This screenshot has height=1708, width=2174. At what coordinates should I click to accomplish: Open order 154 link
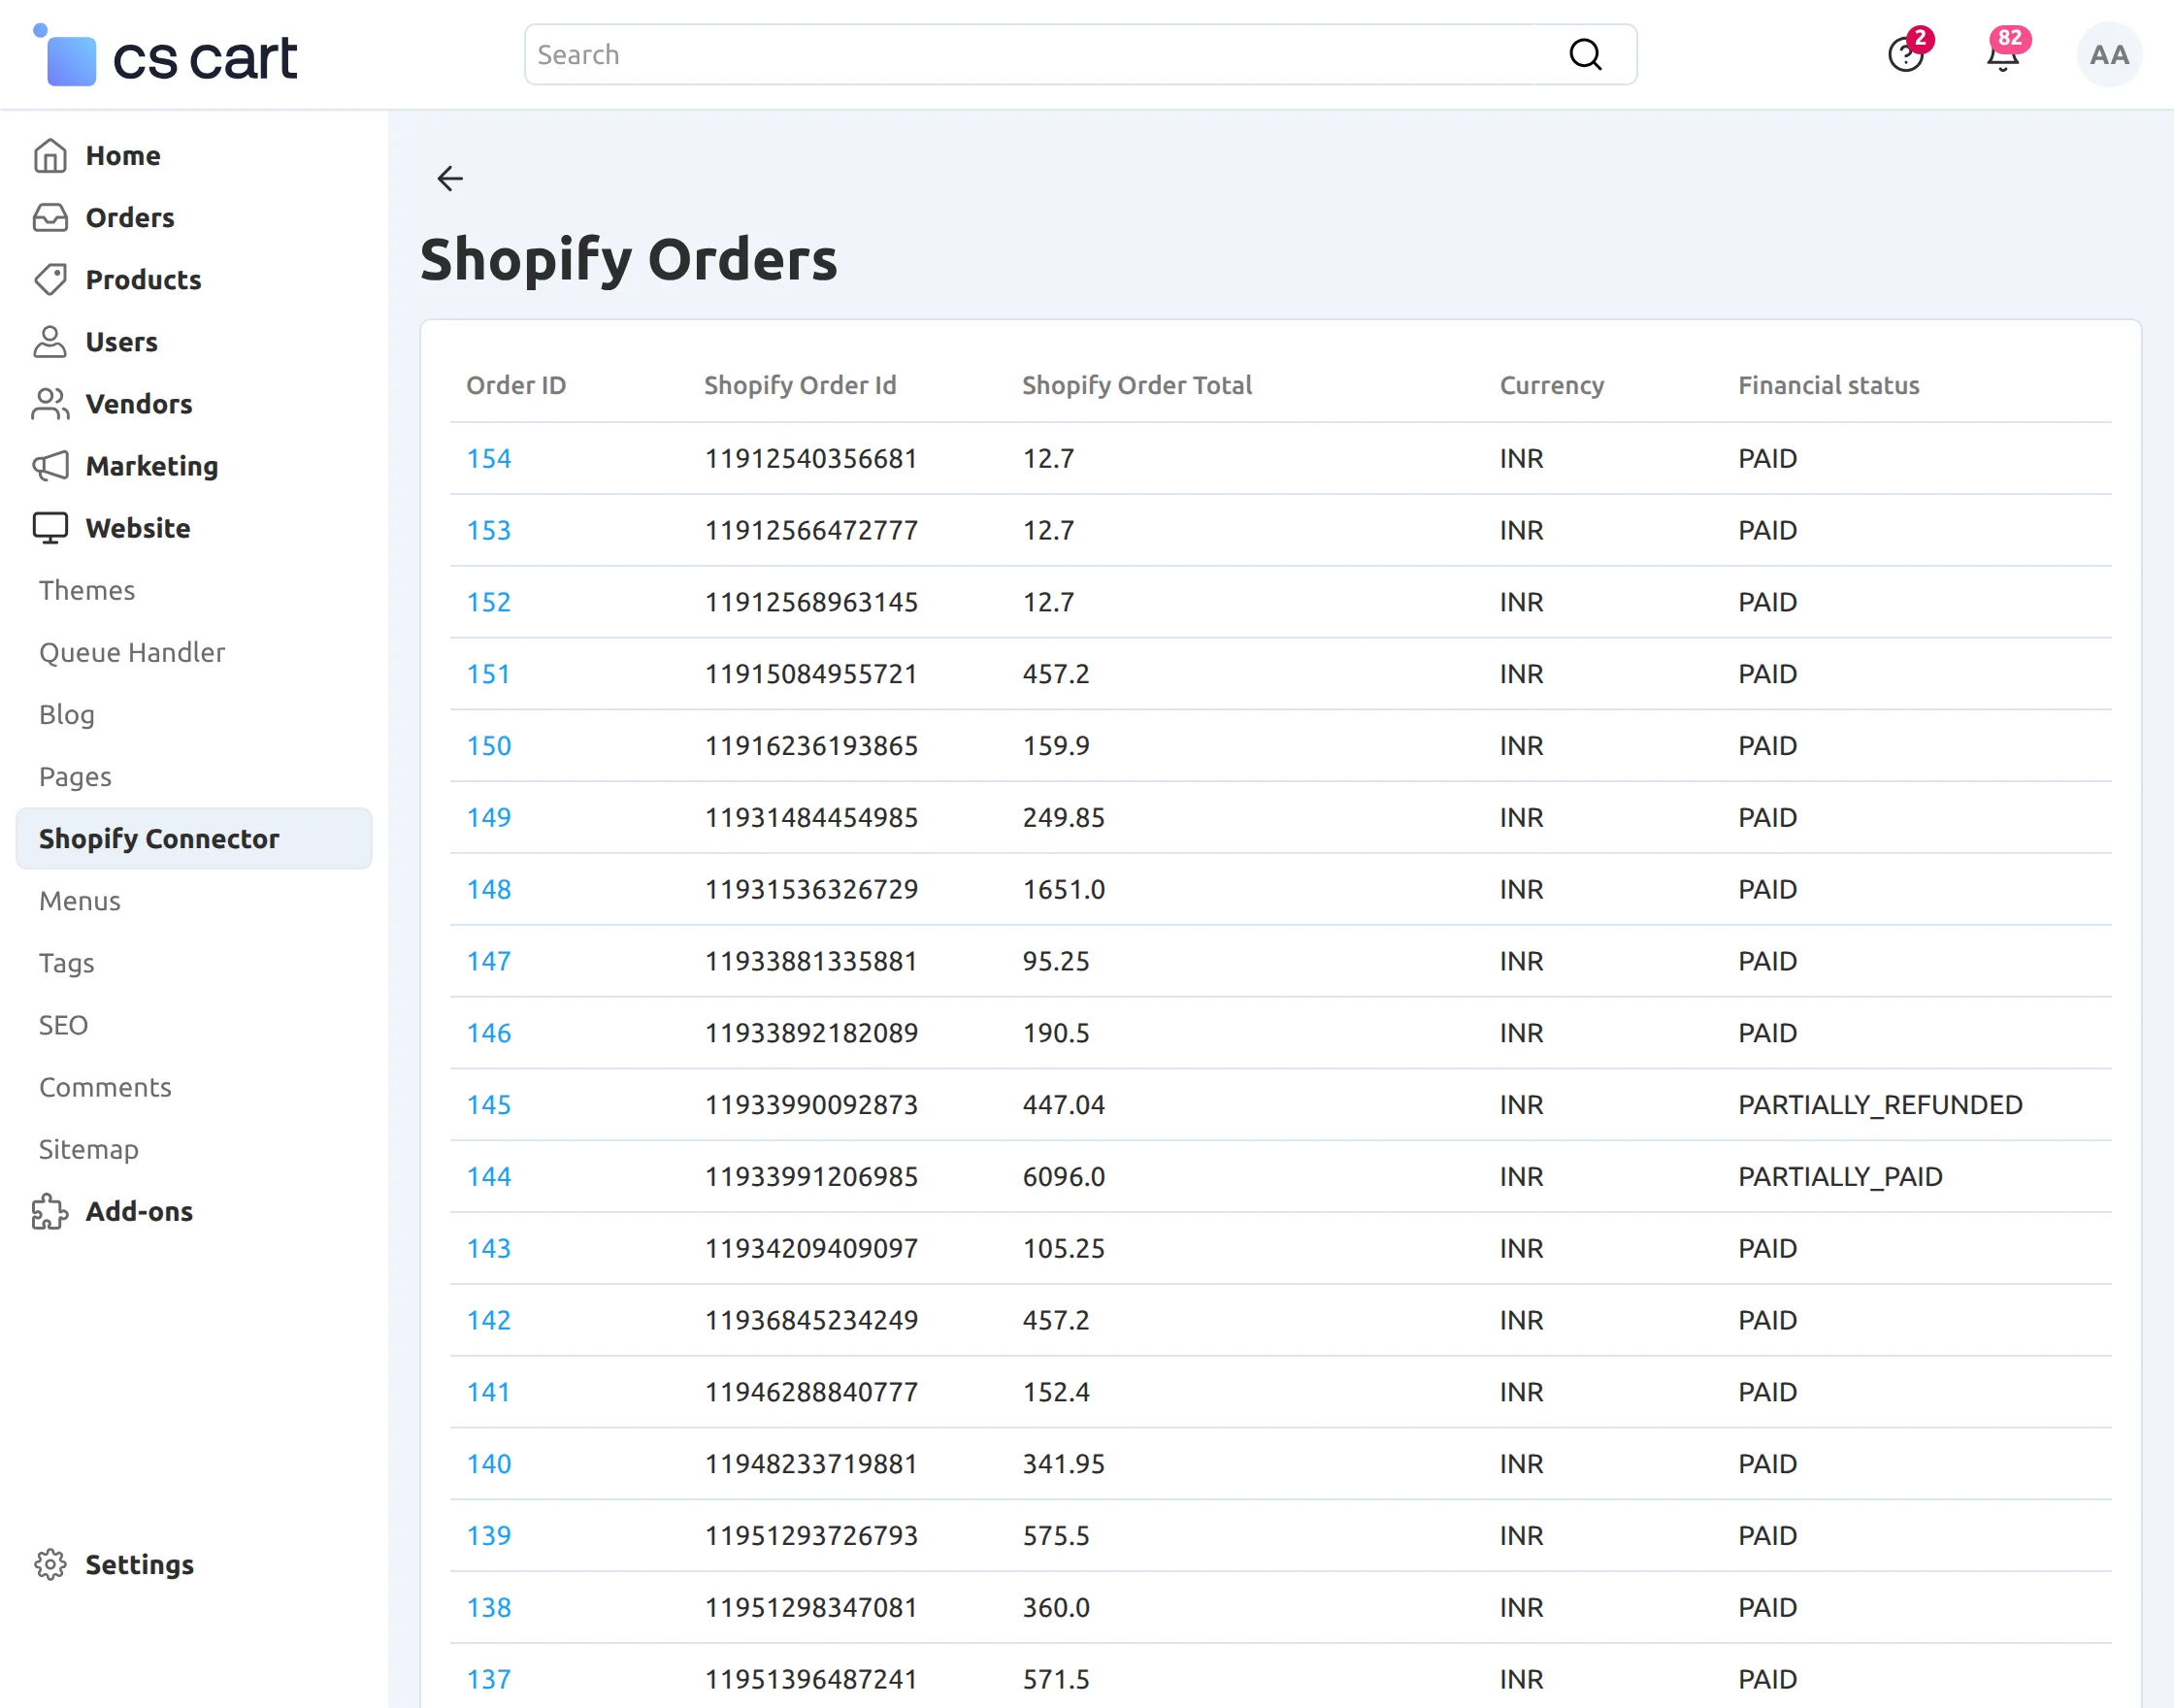pos(488,458)
